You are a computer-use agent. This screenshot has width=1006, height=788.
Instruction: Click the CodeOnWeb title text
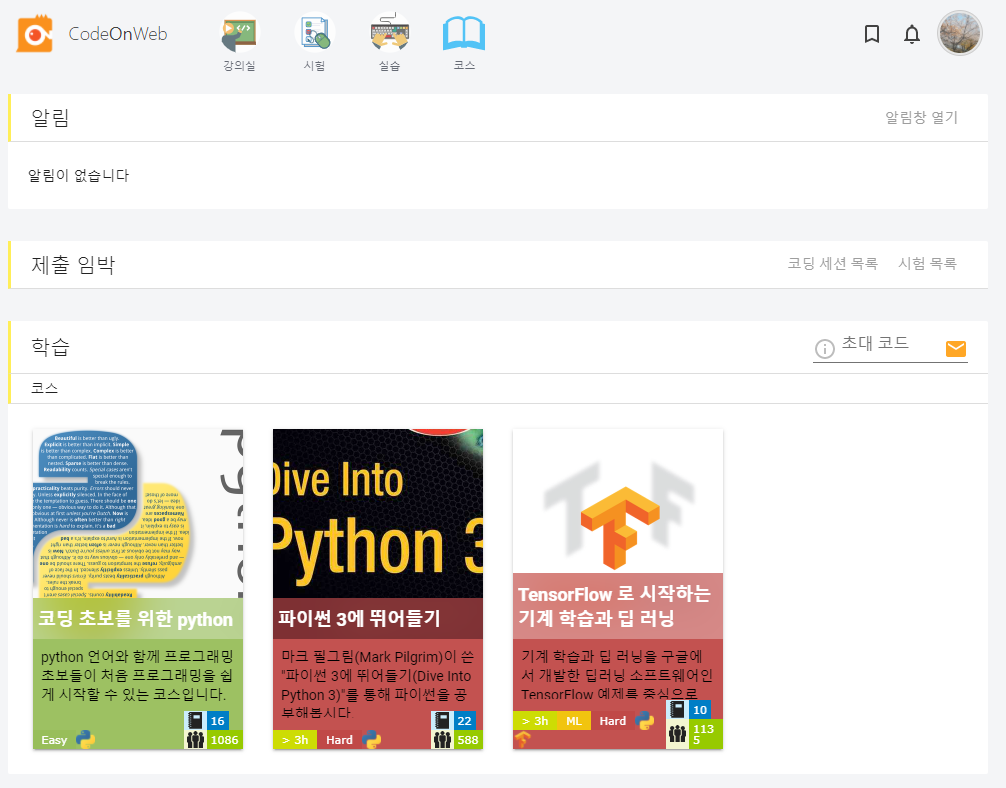[x=117, y=33]
